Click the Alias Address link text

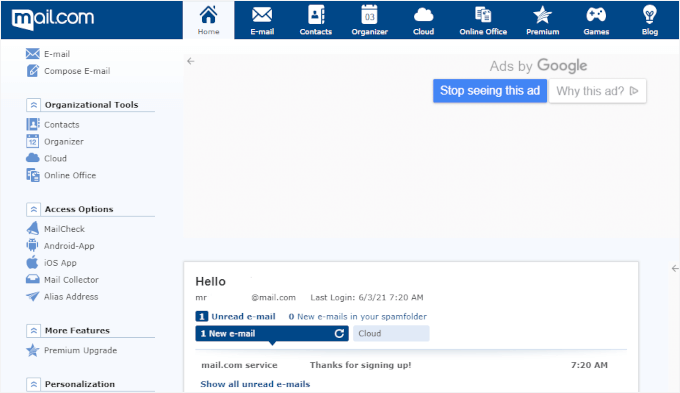[71, 297]
